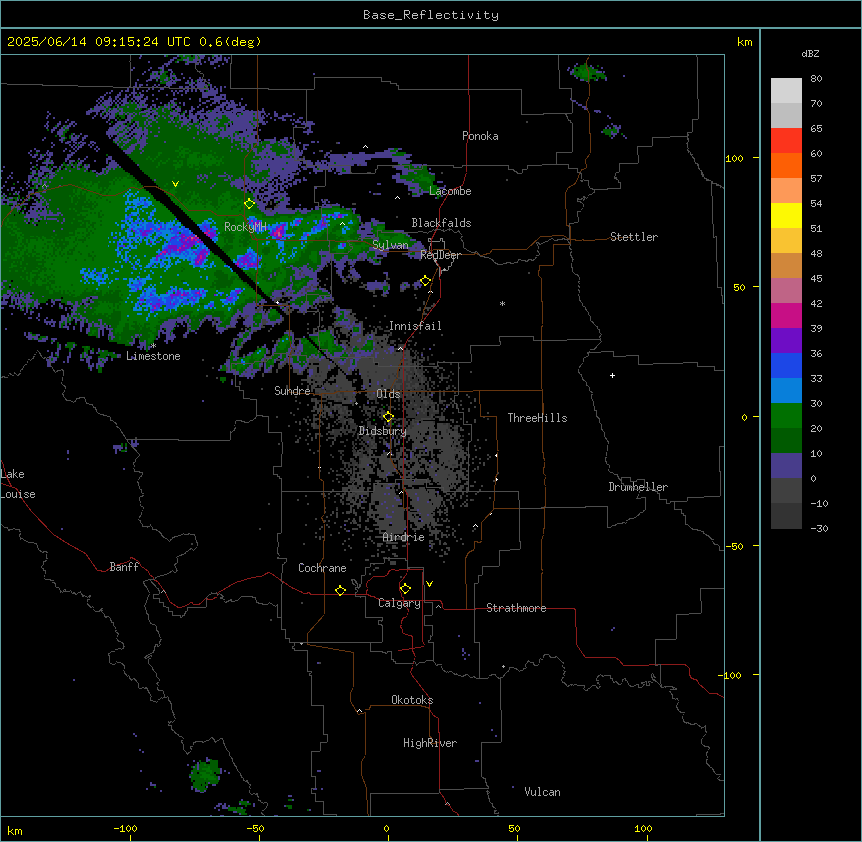Click the Sylvan label
Screen dimensions: 862x842
tap(390, 245)
